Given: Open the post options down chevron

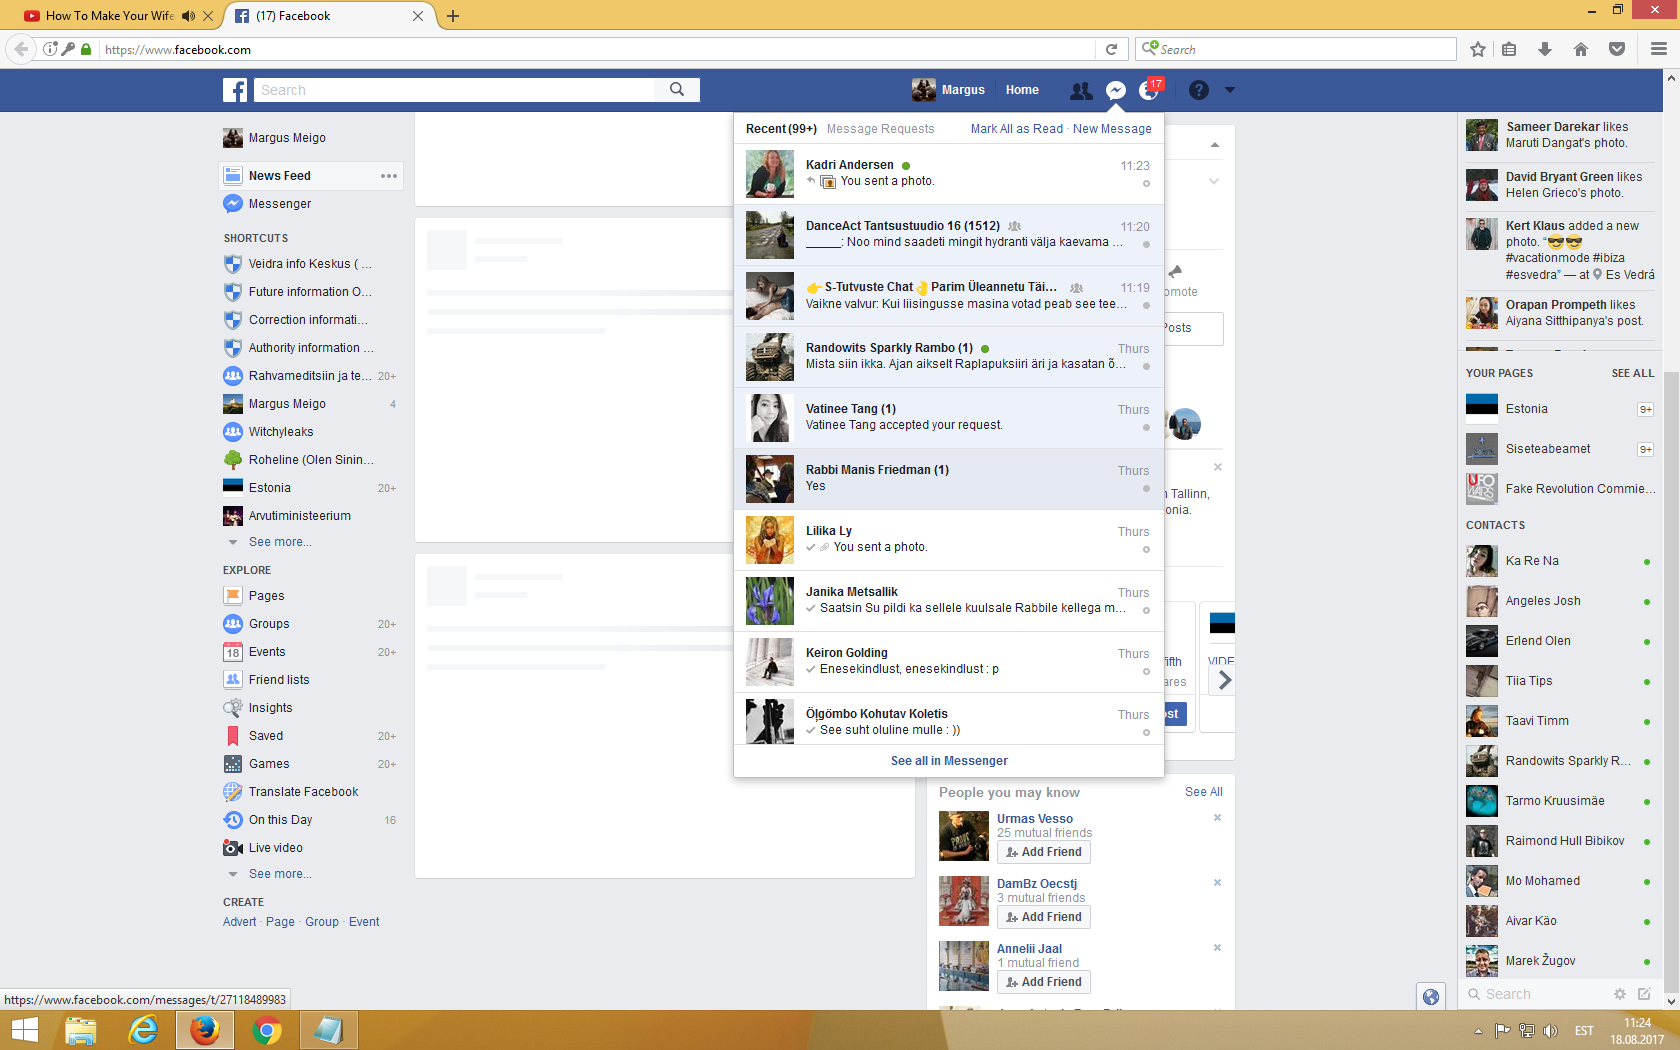Looking at the screenshot, I should pos(1214,181).
